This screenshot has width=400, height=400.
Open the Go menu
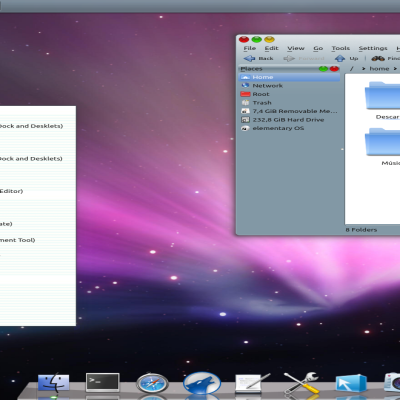point(318,48)
